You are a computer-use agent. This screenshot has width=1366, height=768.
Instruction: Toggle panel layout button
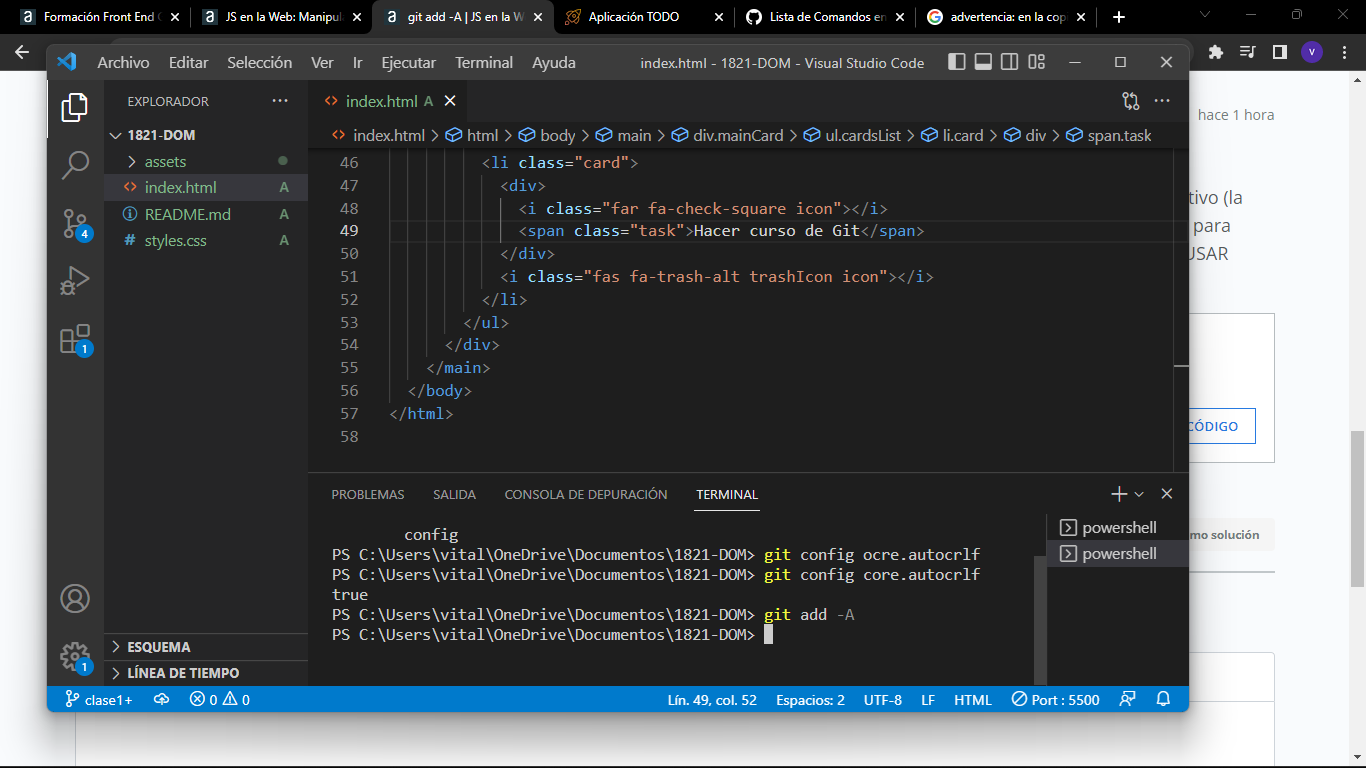click(983, 62)
